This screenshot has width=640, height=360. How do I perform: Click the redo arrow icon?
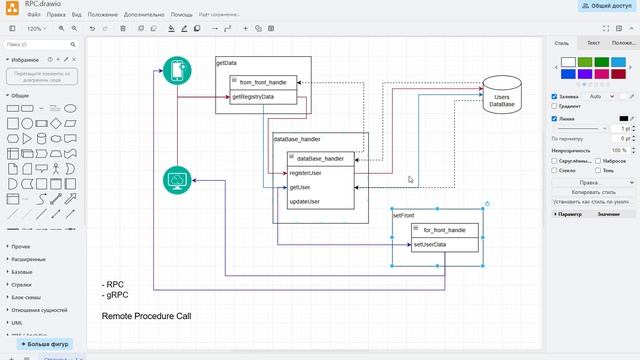coord(105,29)
